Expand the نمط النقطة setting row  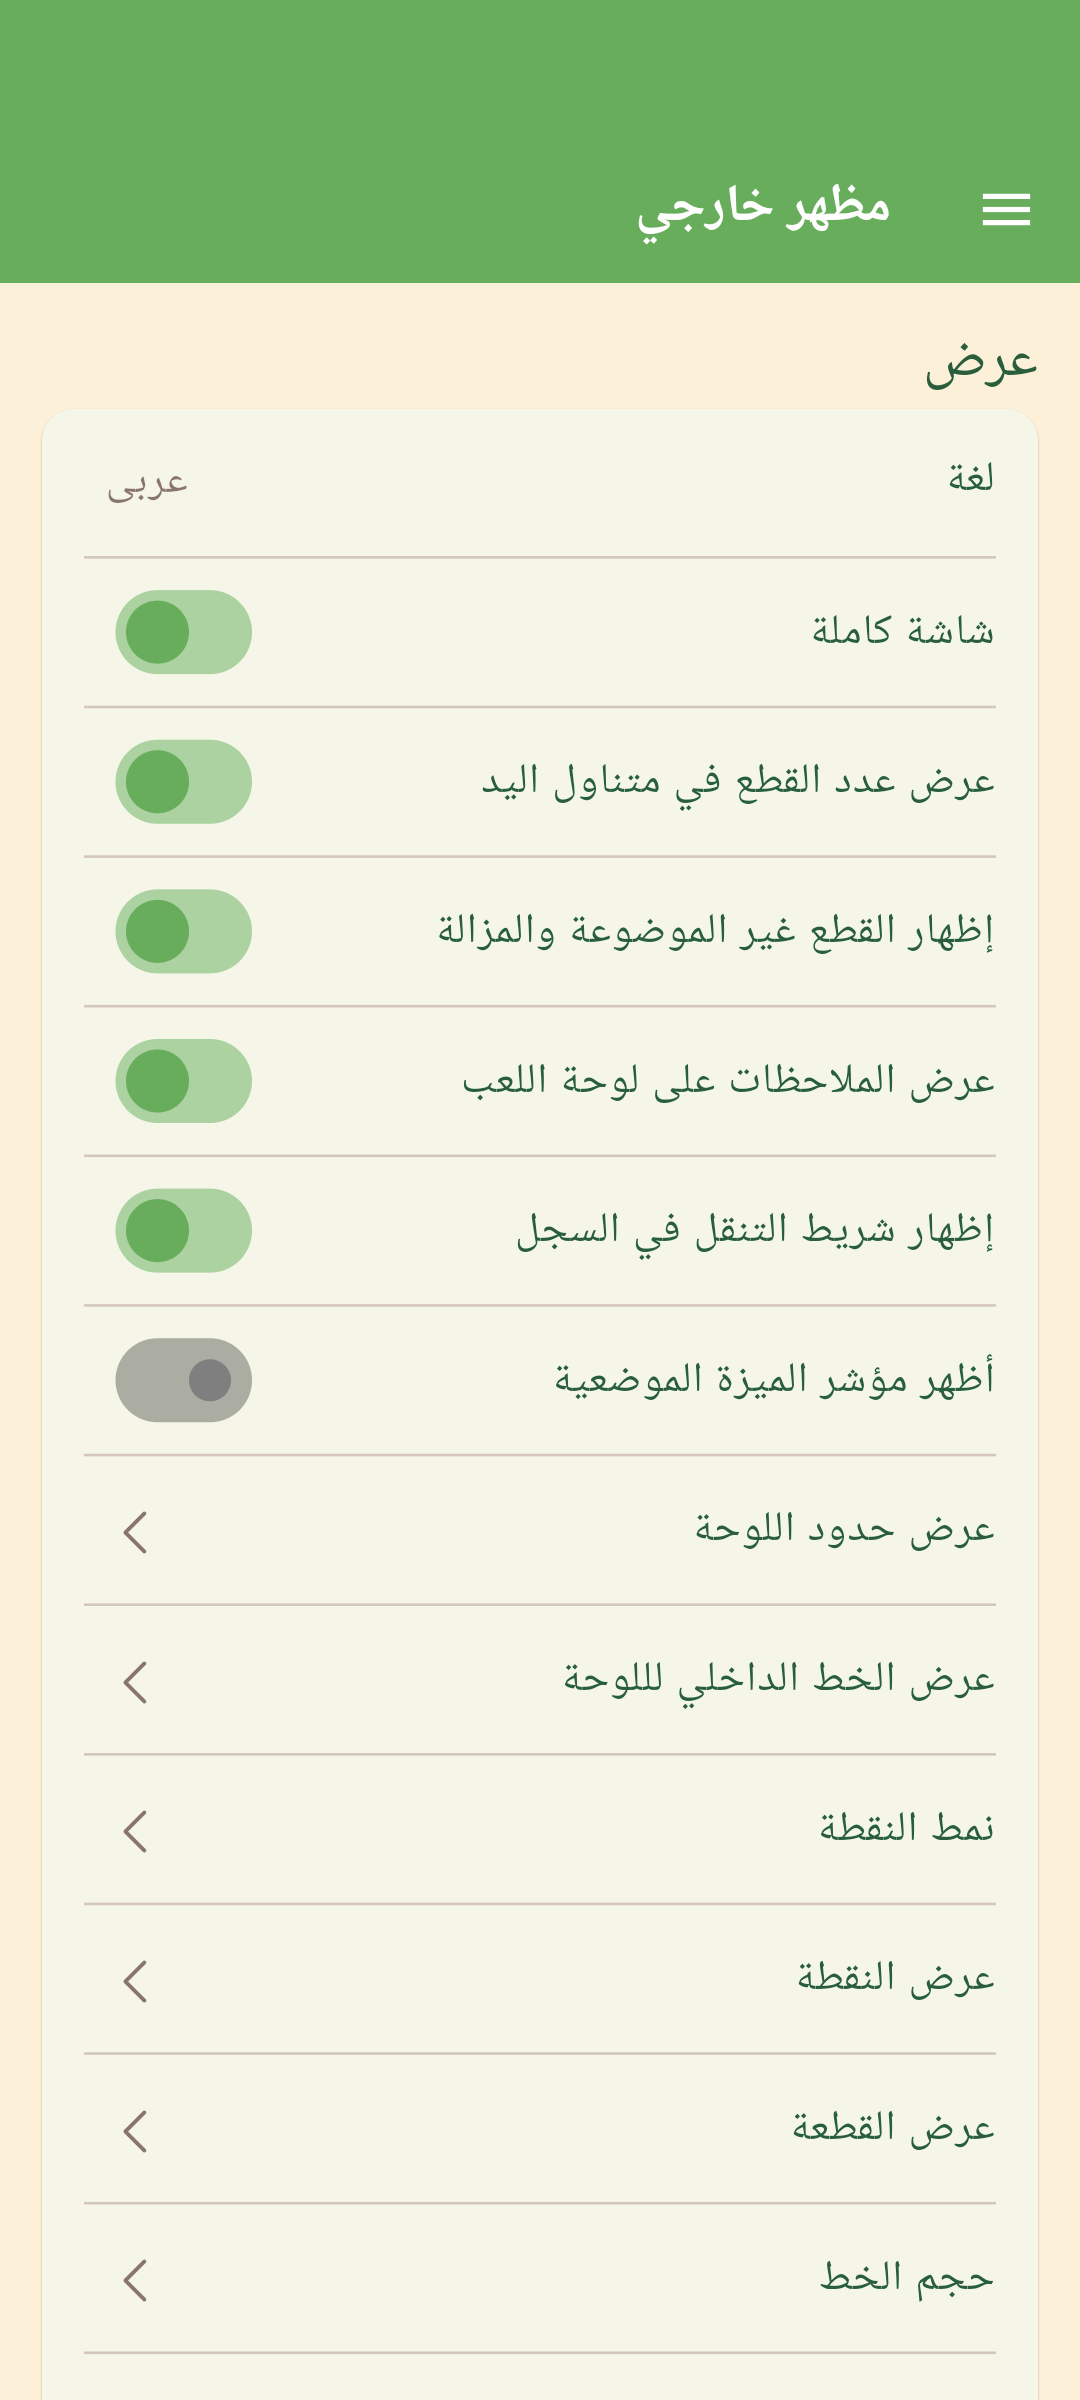coord(906,1829)
